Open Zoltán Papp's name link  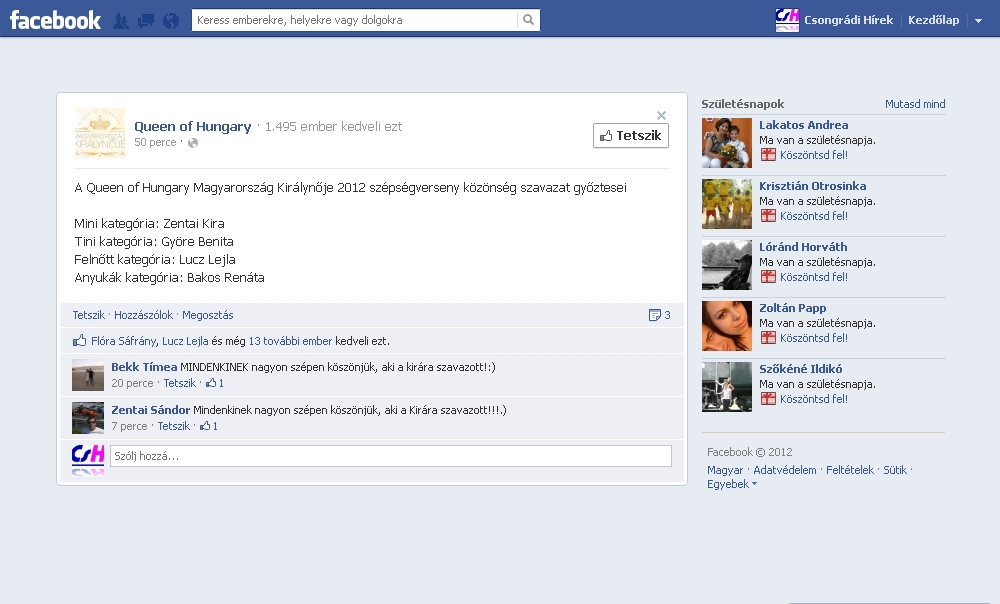coord(793,308)
